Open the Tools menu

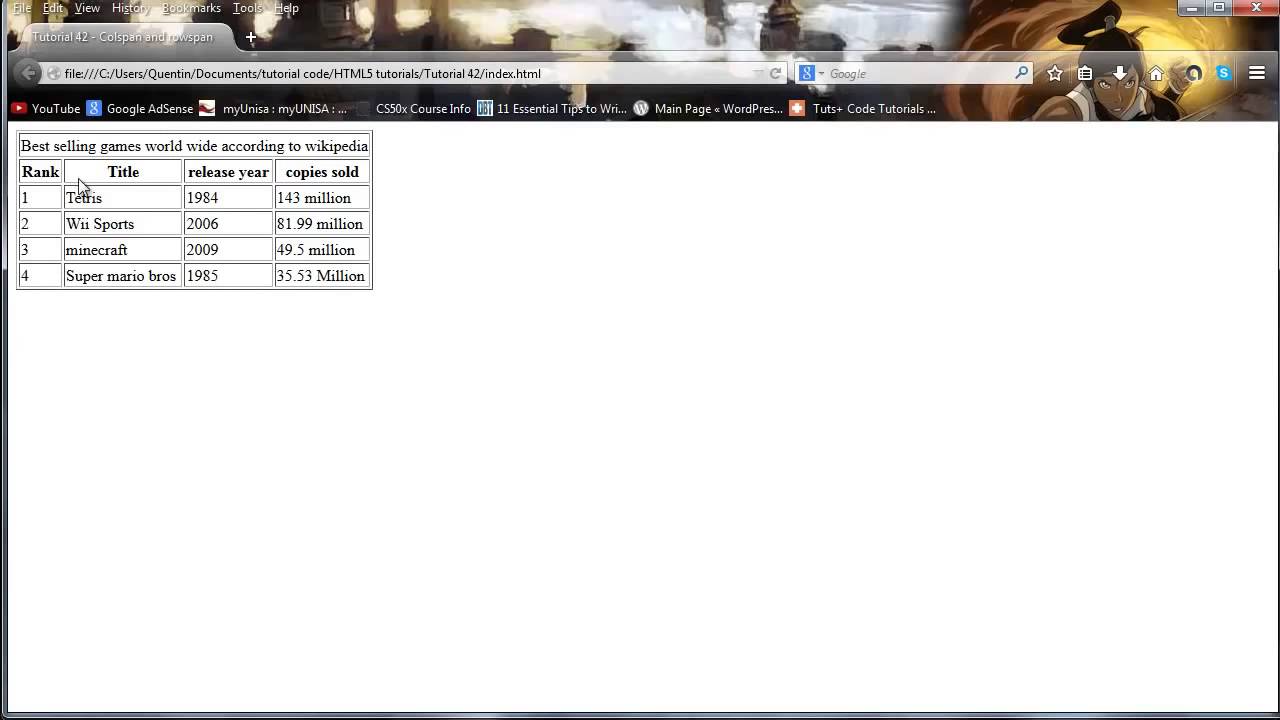pos(247,8)
